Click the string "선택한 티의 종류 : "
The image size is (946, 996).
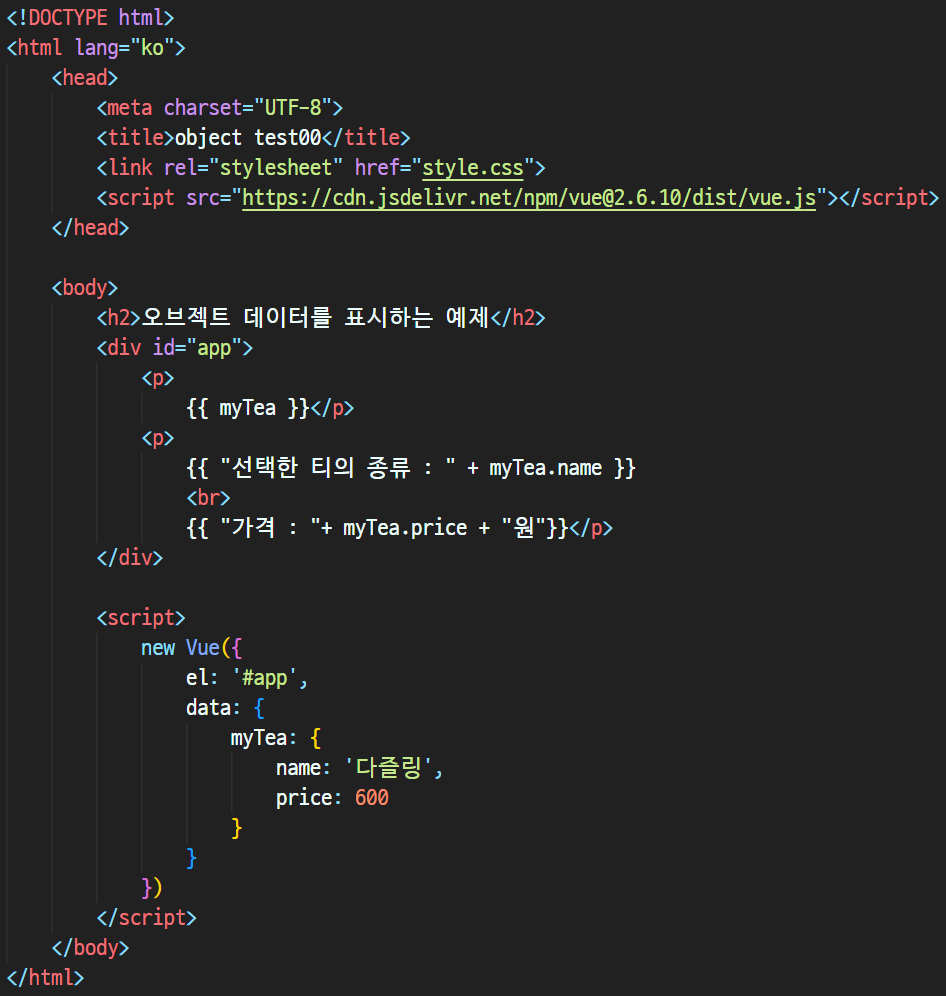click(337, 468)
